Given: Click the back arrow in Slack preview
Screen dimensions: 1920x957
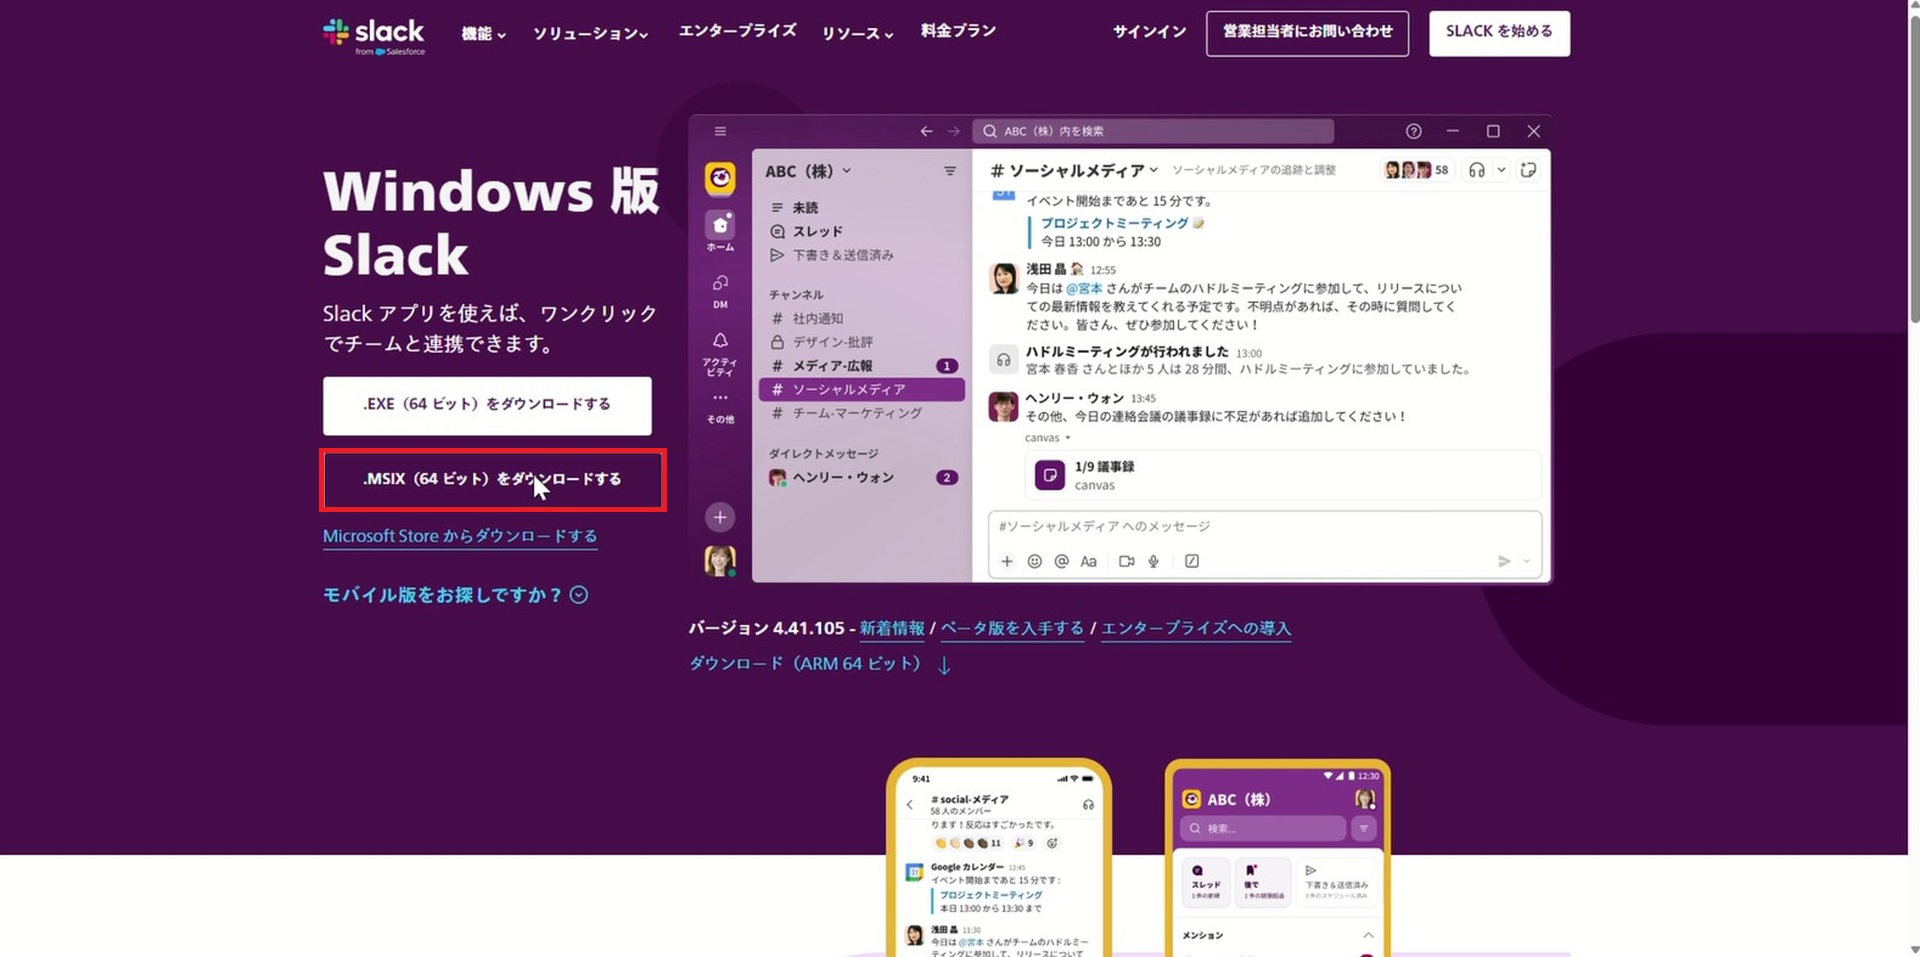Looking at the screenshot, I should pyautogui.click(x=926, y=131).
